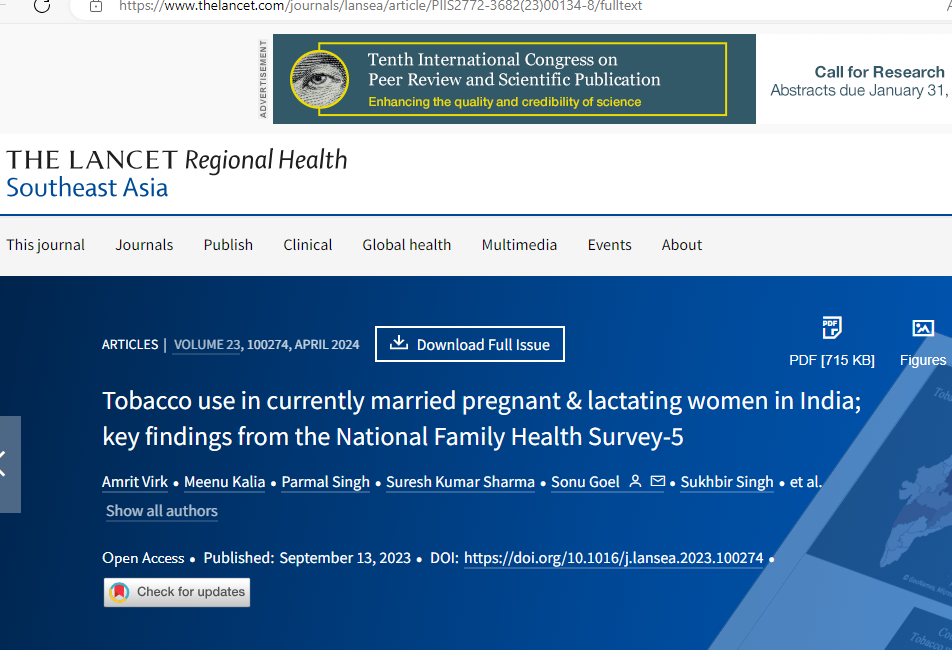
Task: Click the Download Full Issue button
Action: 470,343
